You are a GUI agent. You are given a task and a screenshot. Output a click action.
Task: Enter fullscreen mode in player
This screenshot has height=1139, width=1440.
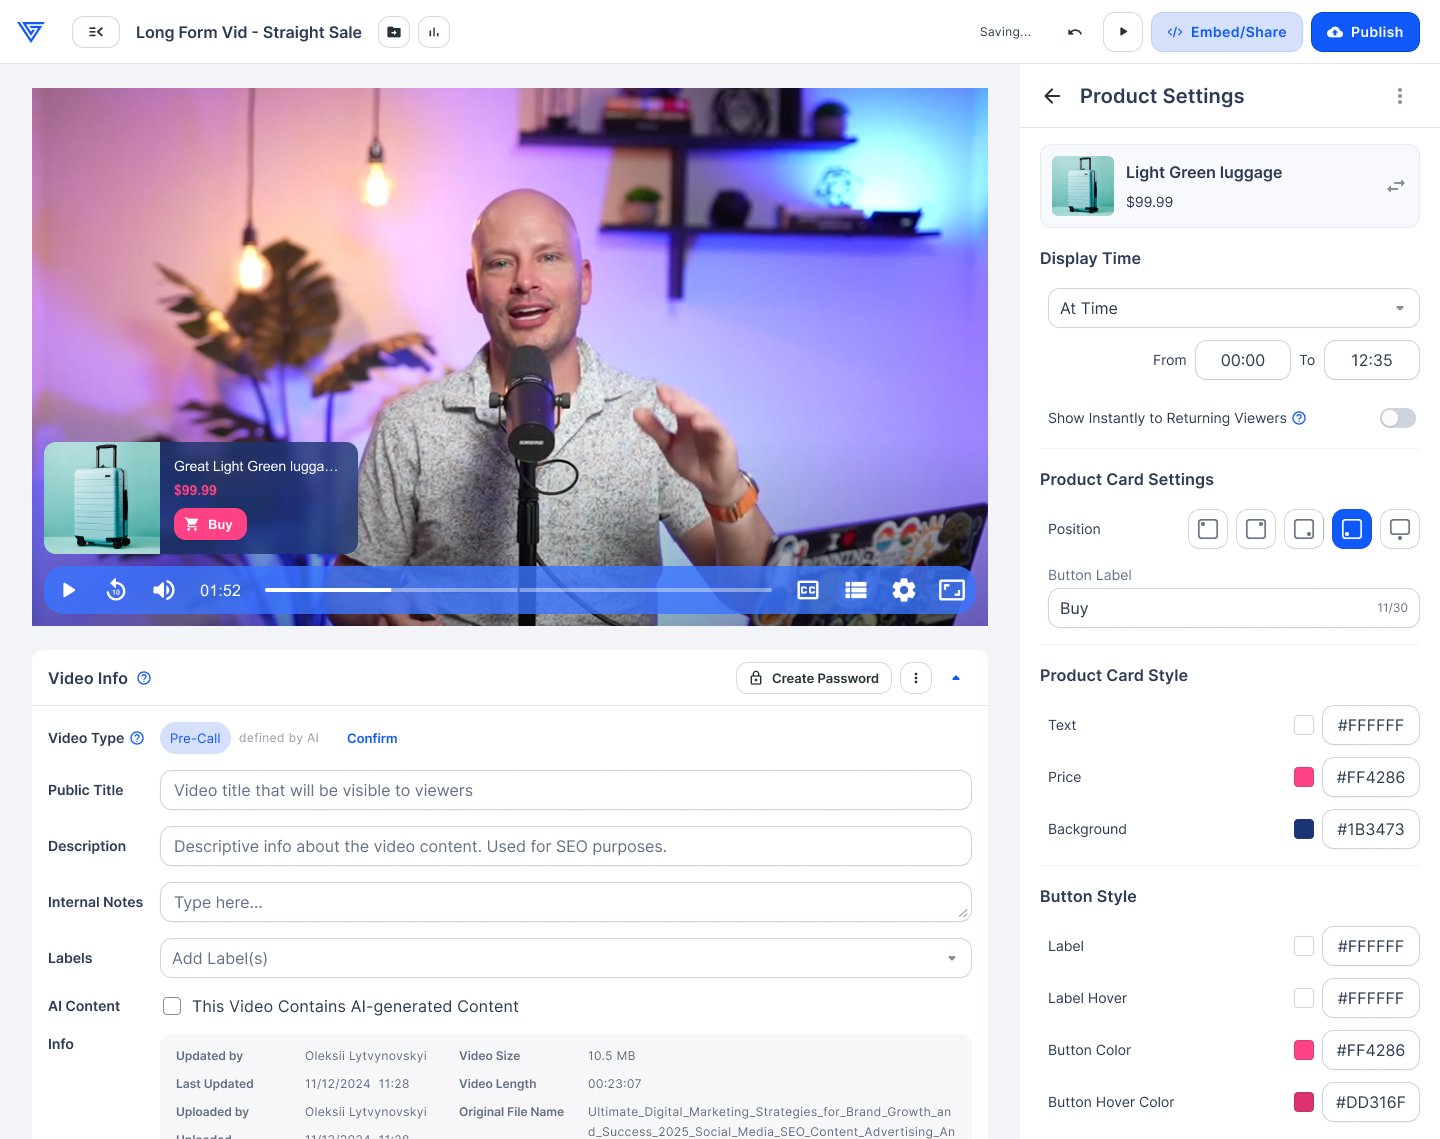coord(952,590)
